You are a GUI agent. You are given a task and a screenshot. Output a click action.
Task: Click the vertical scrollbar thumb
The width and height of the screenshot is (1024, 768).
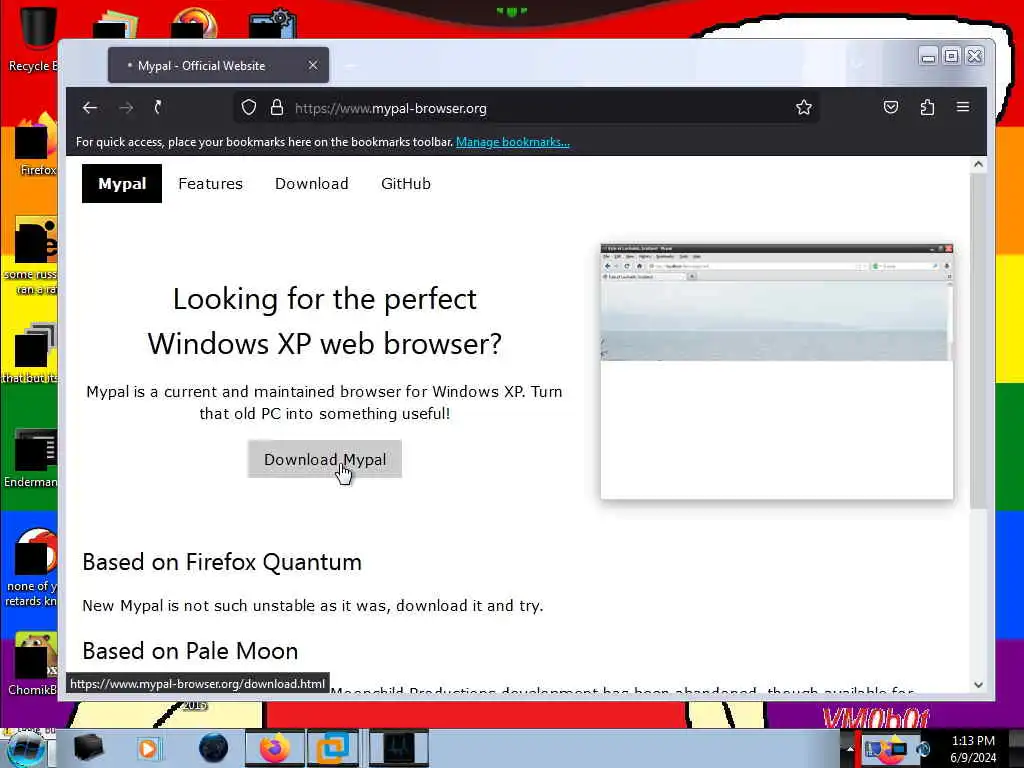978,341
